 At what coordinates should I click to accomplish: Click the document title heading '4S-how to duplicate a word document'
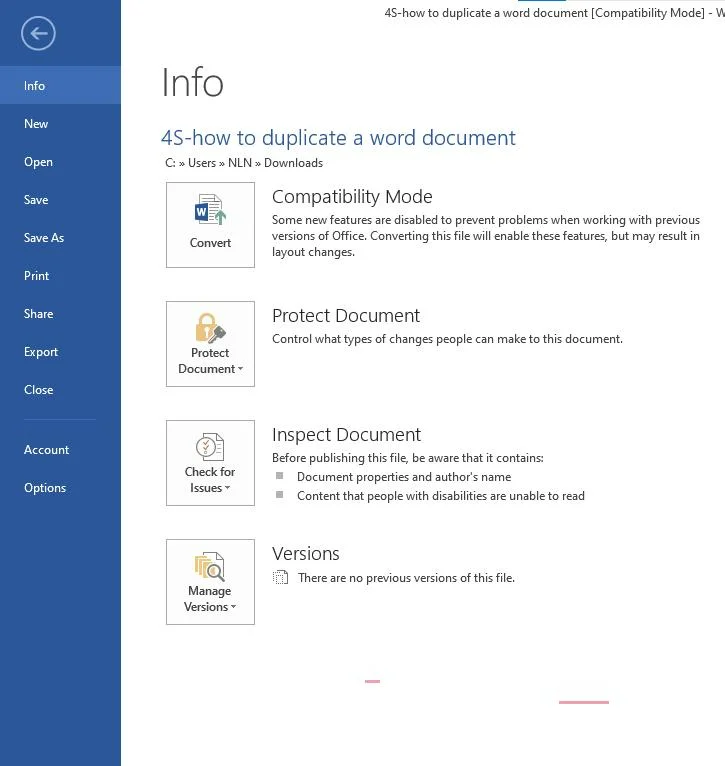pos(338,138)
